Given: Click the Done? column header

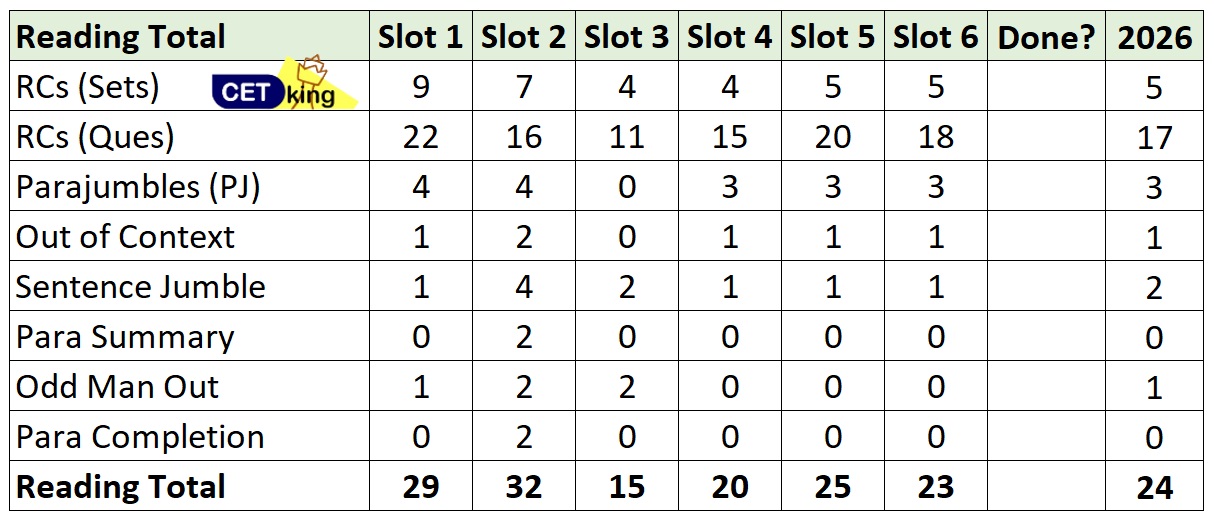Looking at the screenshot, I should coord(1046,38).
